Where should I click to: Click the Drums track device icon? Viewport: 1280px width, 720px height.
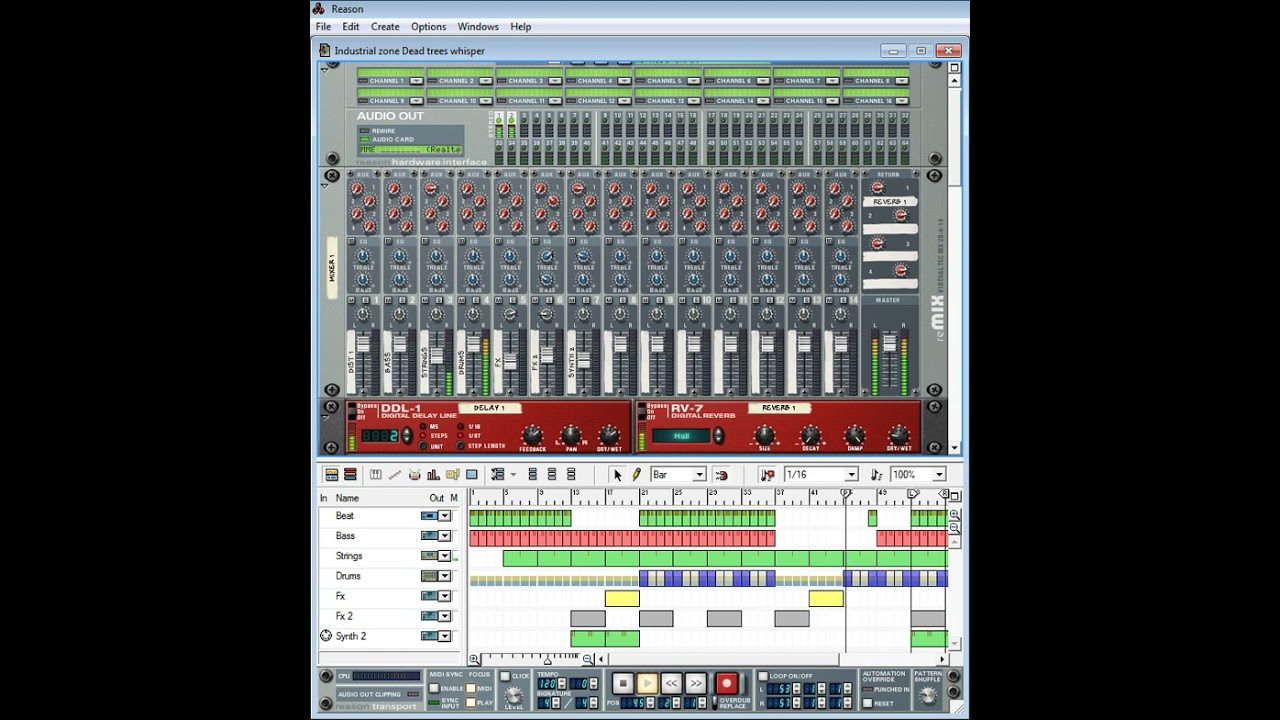(429, 576)
